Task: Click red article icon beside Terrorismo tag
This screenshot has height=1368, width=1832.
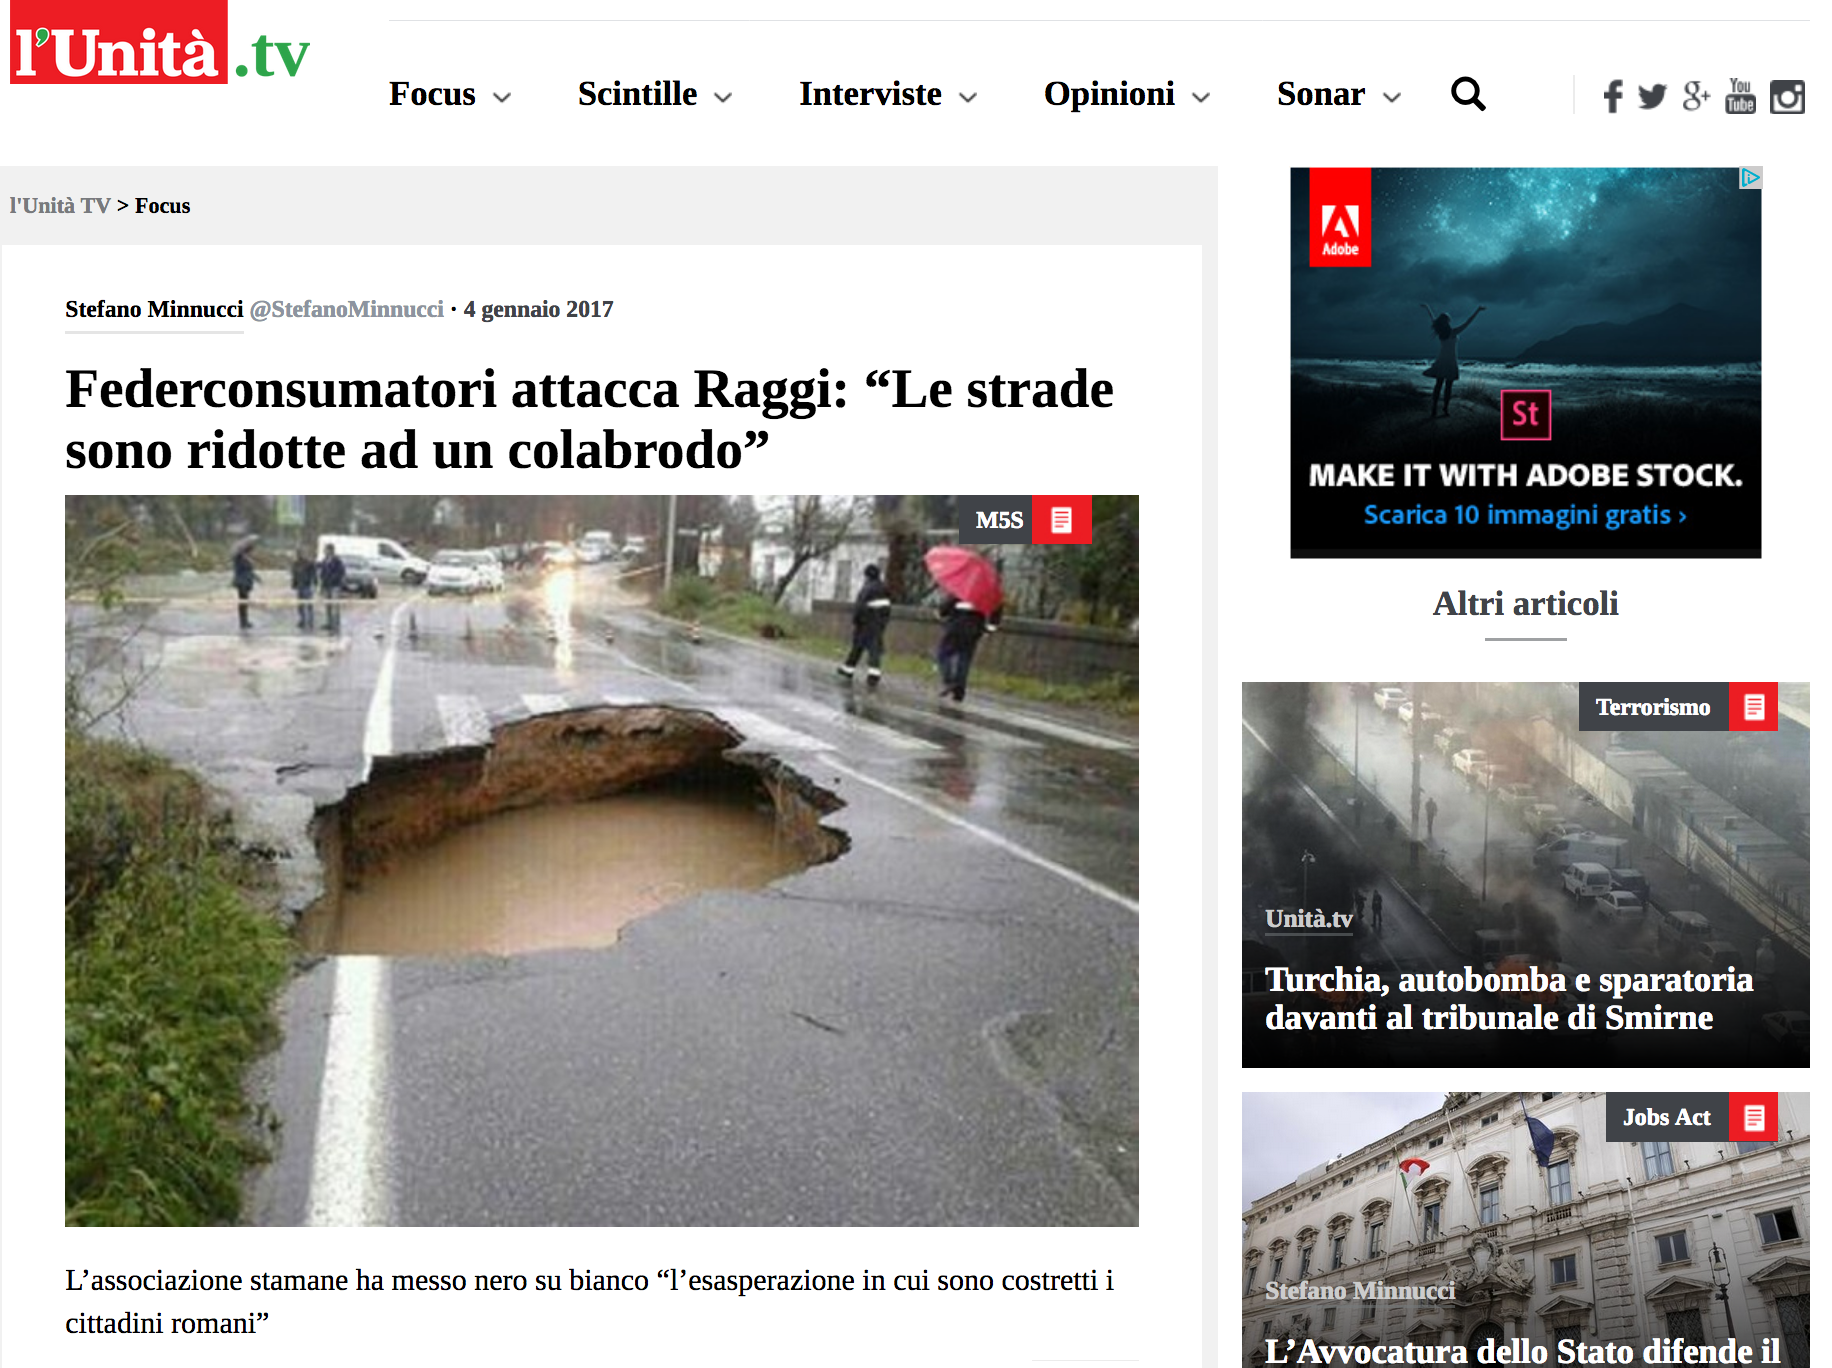Action: [x=1753, y=707]
